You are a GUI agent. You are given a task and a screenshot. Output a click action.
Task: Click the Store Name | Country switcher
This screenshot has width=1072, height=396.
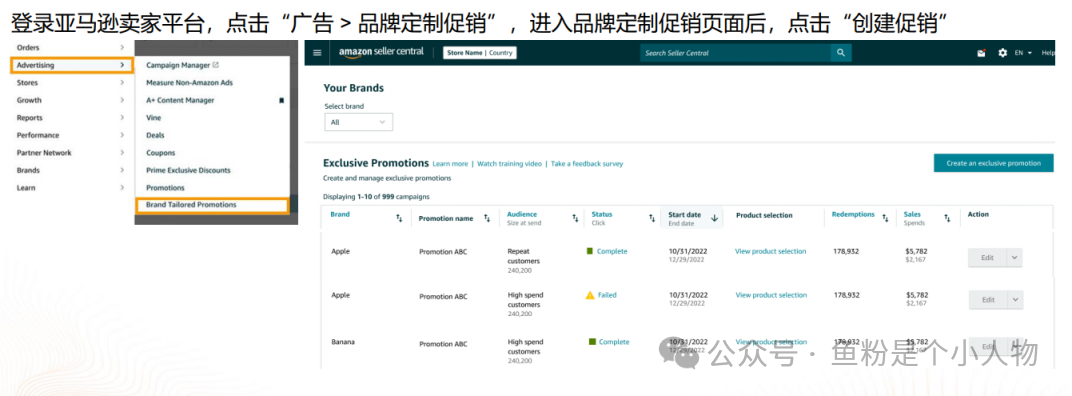480,53
